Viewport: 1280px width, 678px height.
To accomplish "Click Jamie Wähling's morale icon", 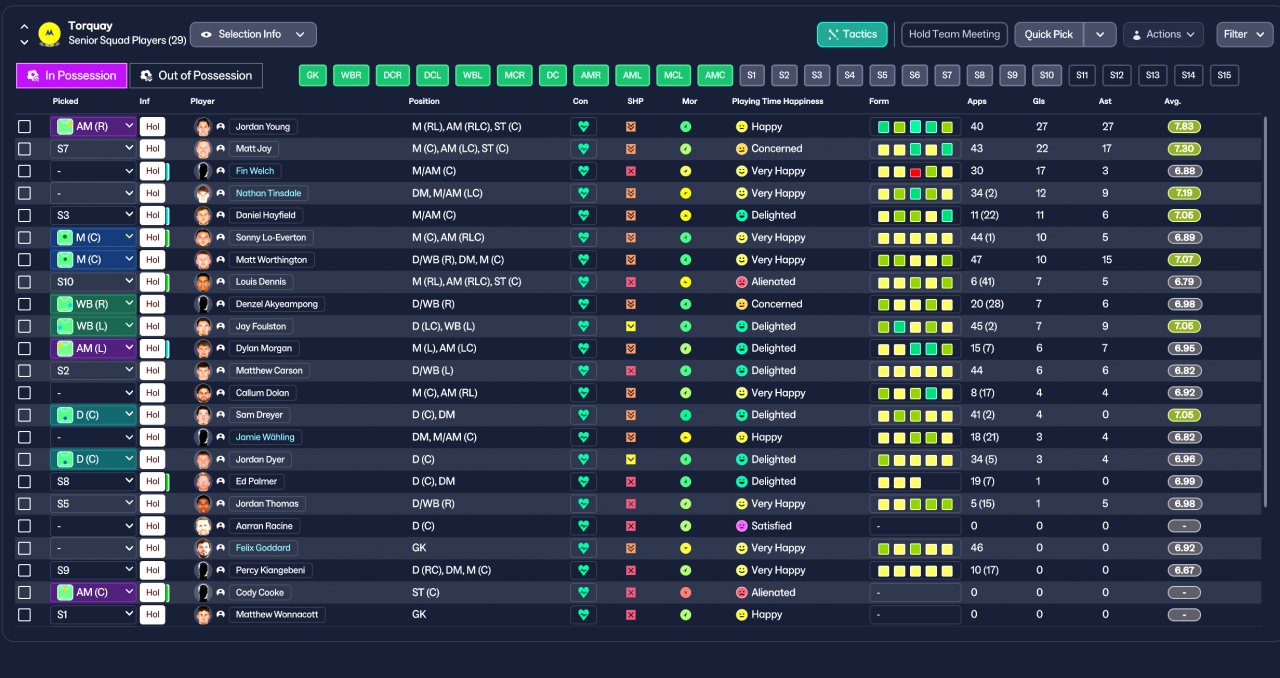I will coord(685,437).
